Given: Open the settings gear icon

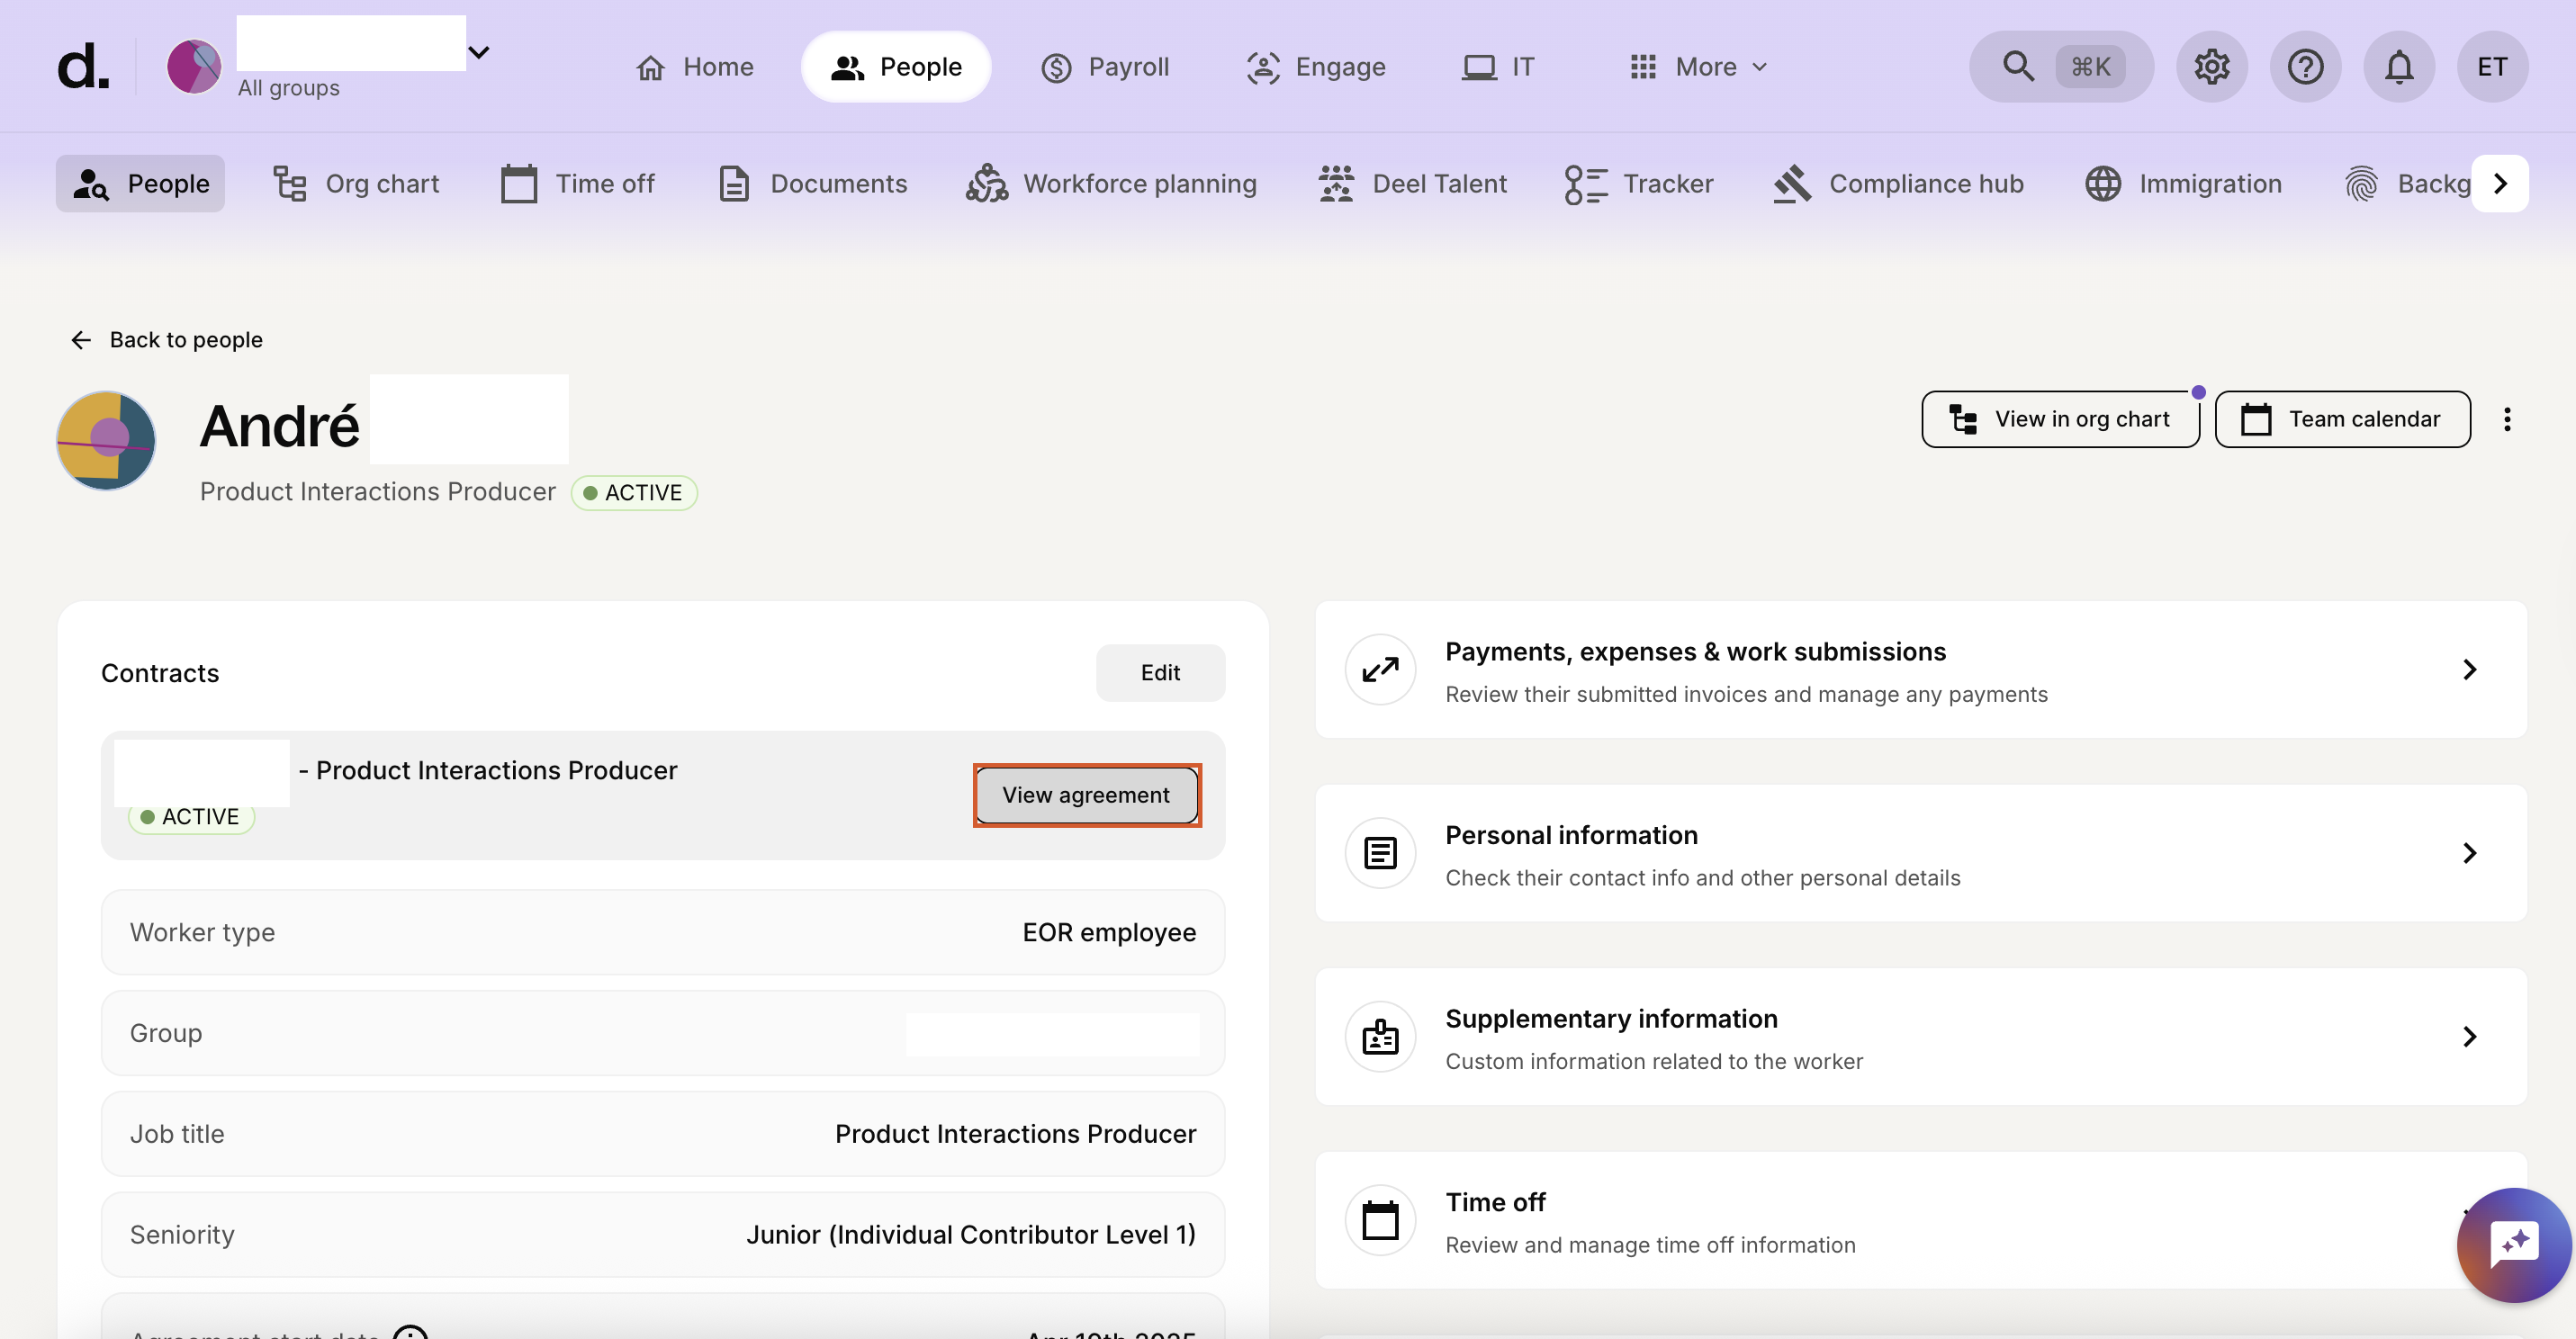Looking at the screenshot, I should (2211, 67).
